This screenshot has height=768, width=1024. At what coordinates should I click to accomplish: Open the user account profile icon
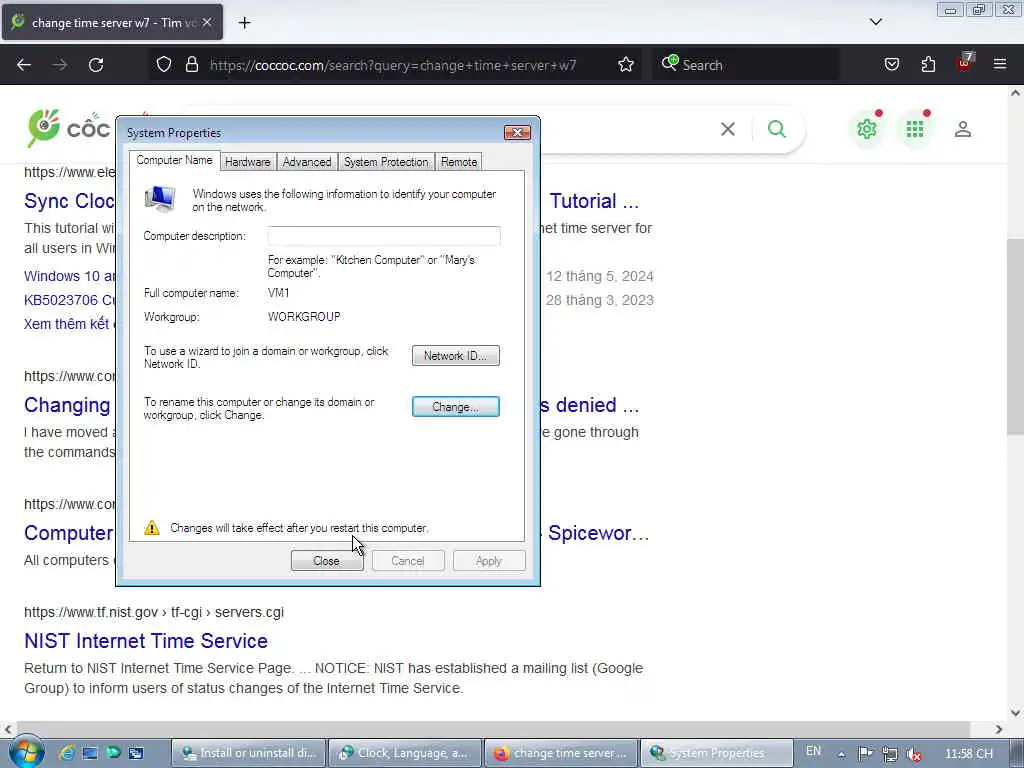point(963,129)
